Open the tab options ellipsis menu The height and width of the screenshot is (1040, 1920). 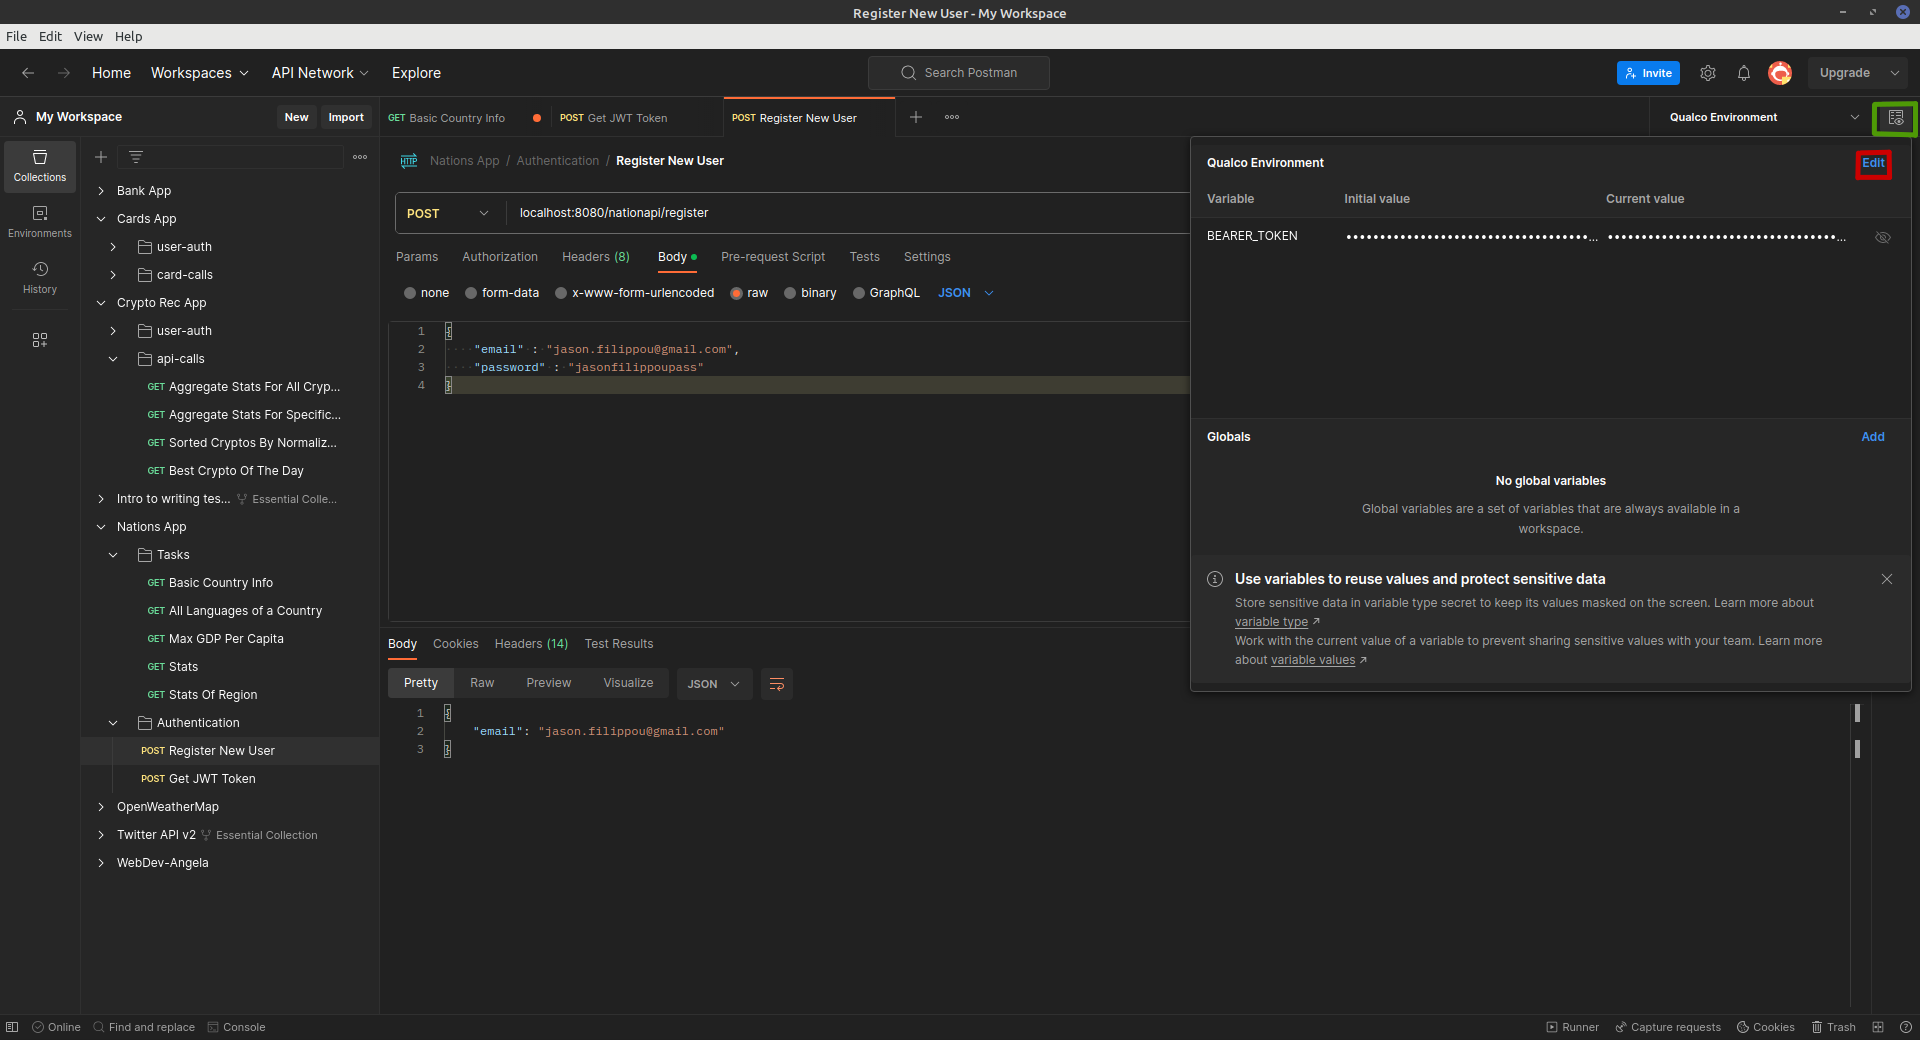tap(952, 117)
